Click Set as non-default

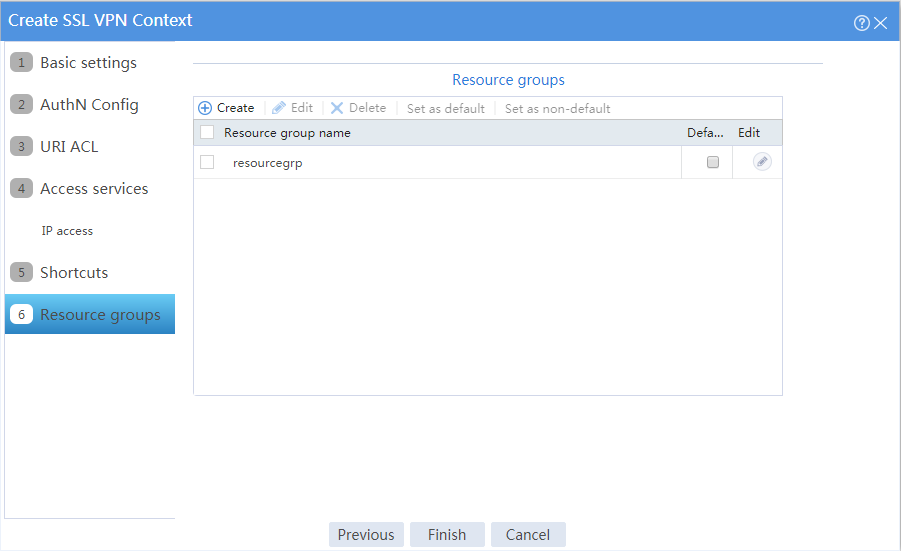tap(557, 109)
